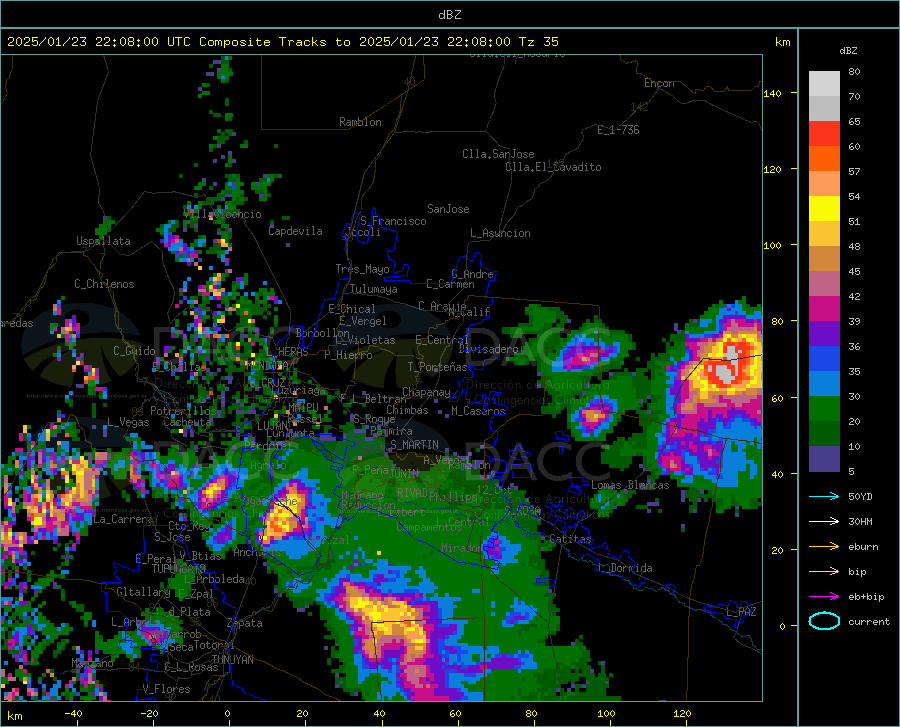The image size is (900, 727).
Task: Click the dBZ title in the top bar
Action: (449, 15)
